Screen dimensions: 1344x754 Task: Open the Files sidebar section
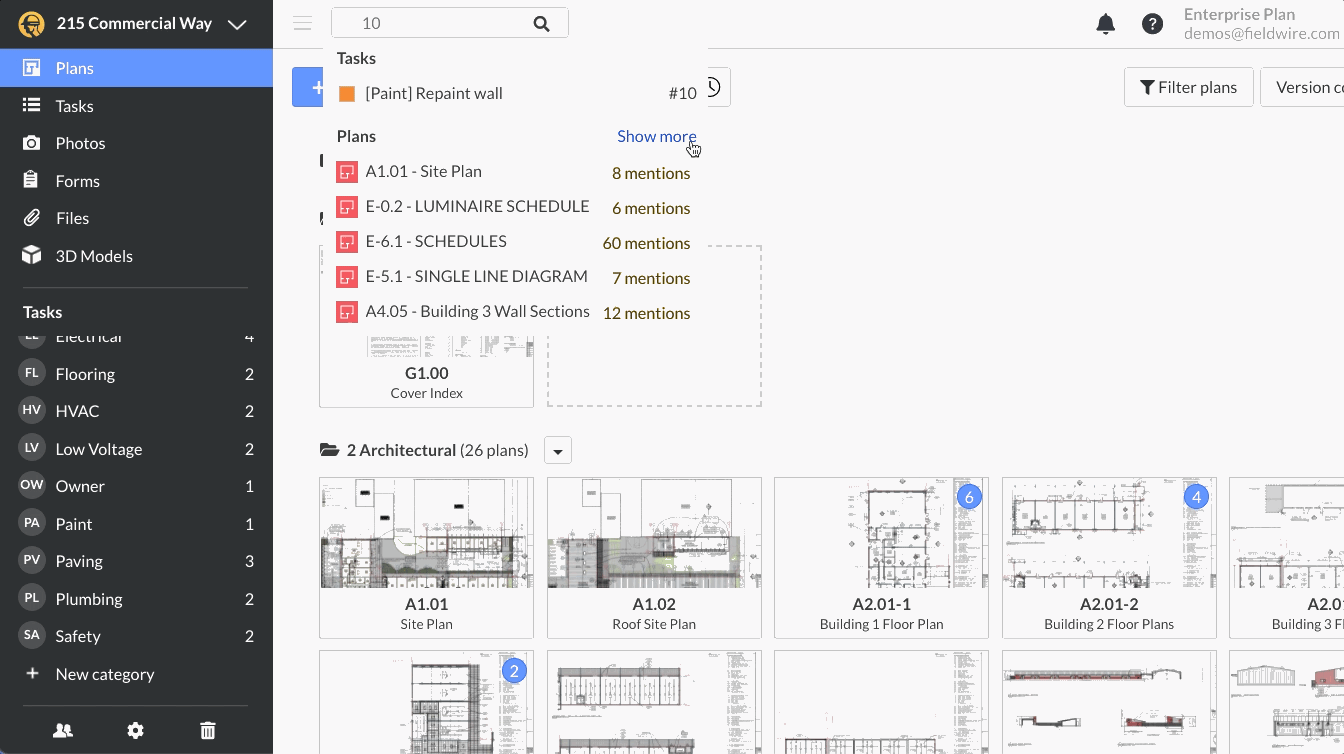pos(136,218)
